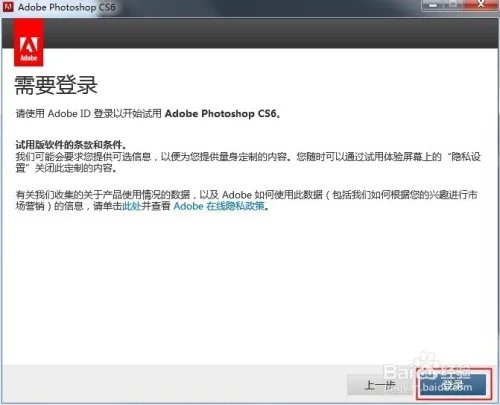Close the Adobe Photoshop CS6 window

coord(481,5)
